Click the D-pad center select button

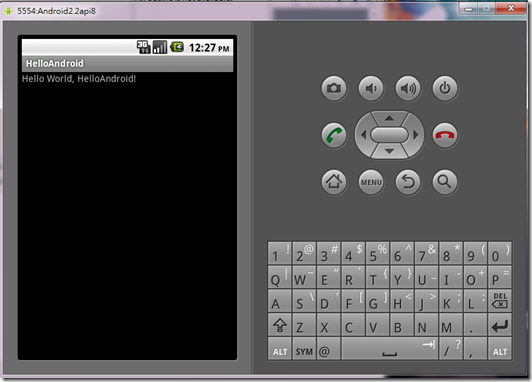coord(390,135)
